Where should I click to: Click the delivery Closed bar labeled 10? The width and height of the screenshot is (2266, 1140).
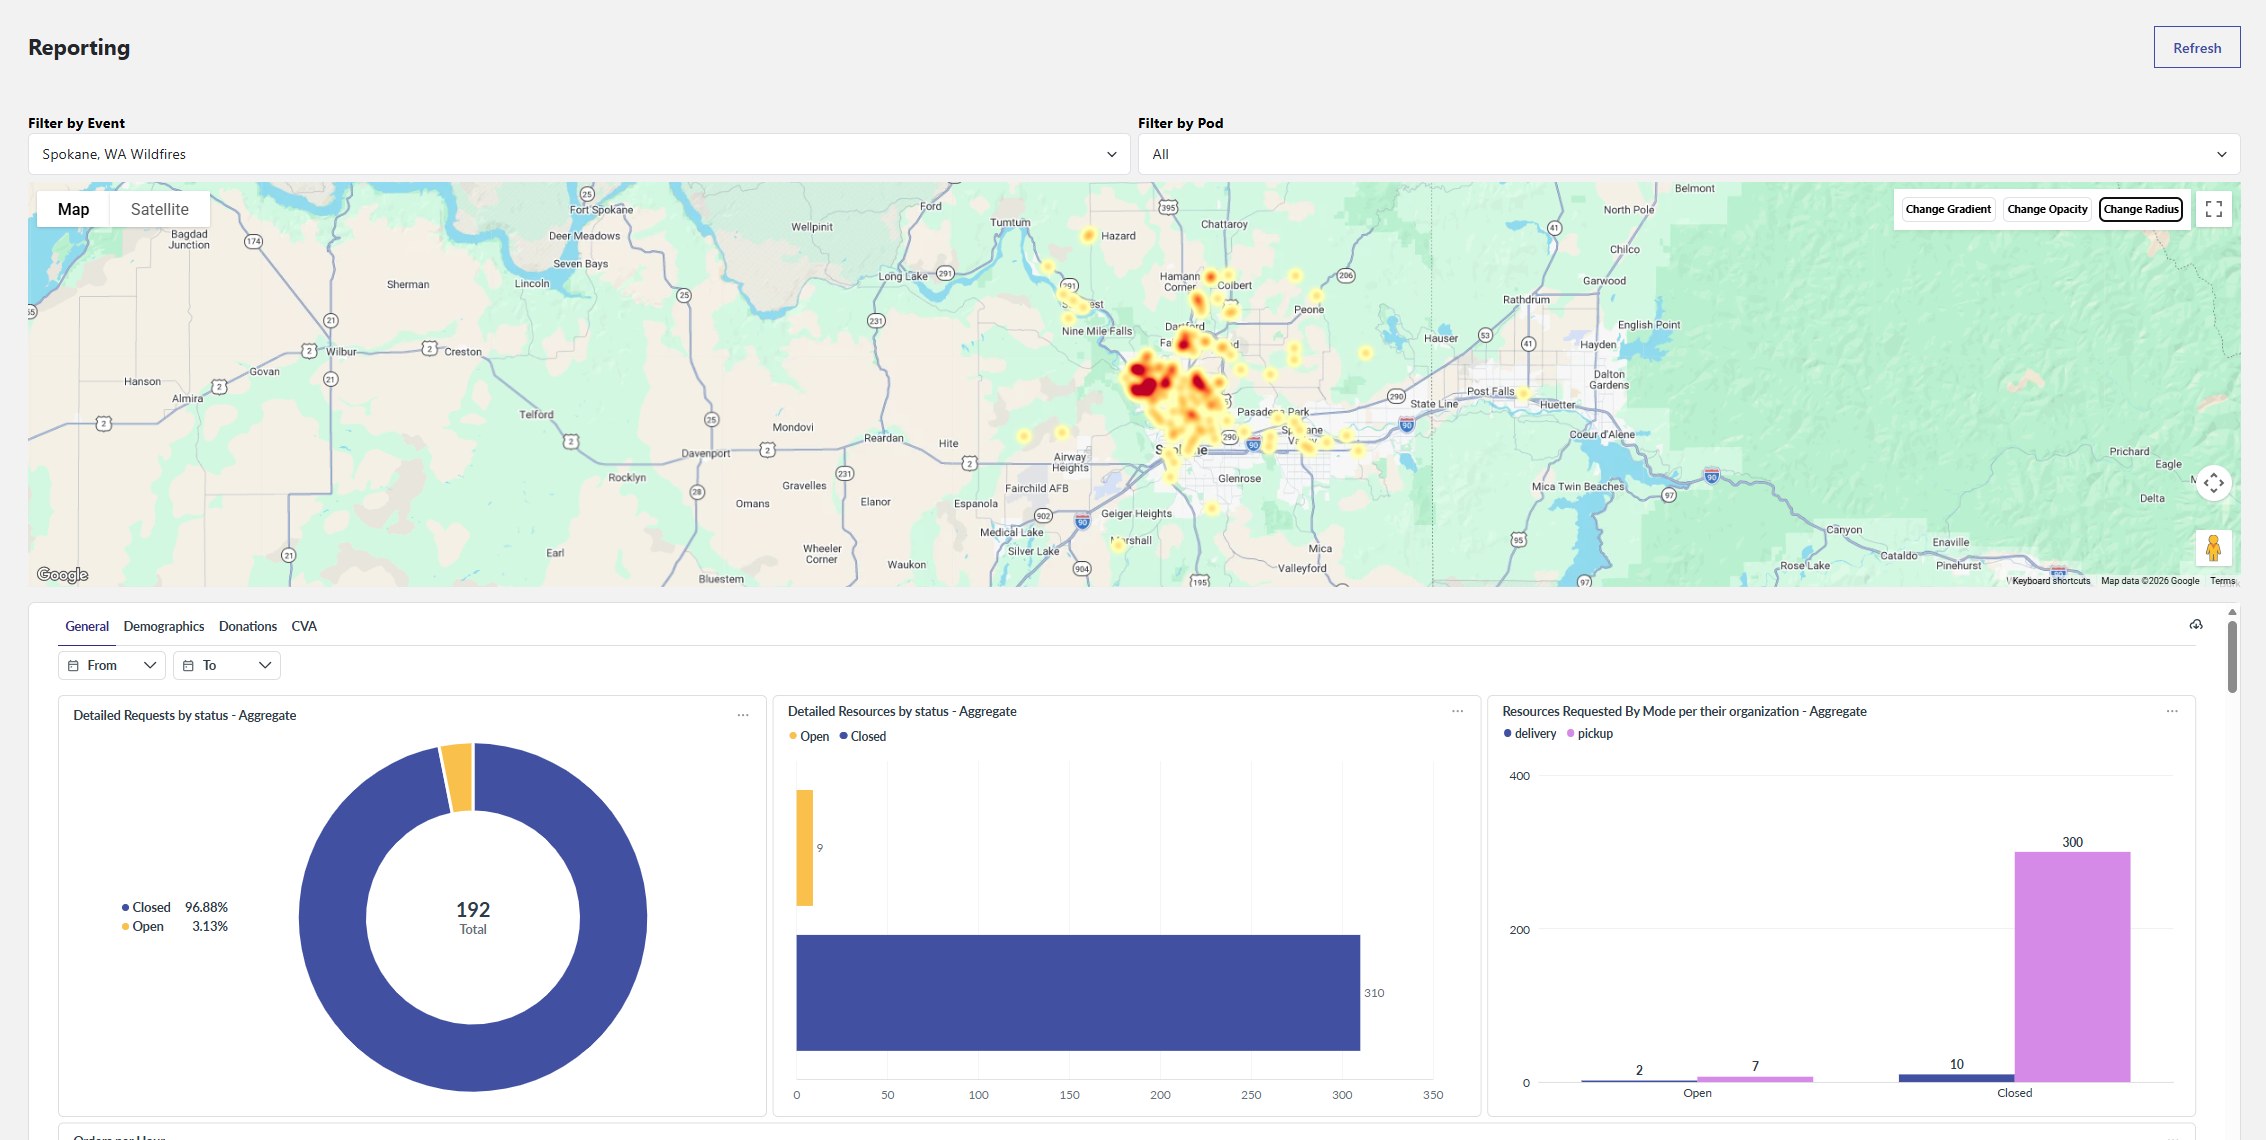[x=1956, y=1078]
